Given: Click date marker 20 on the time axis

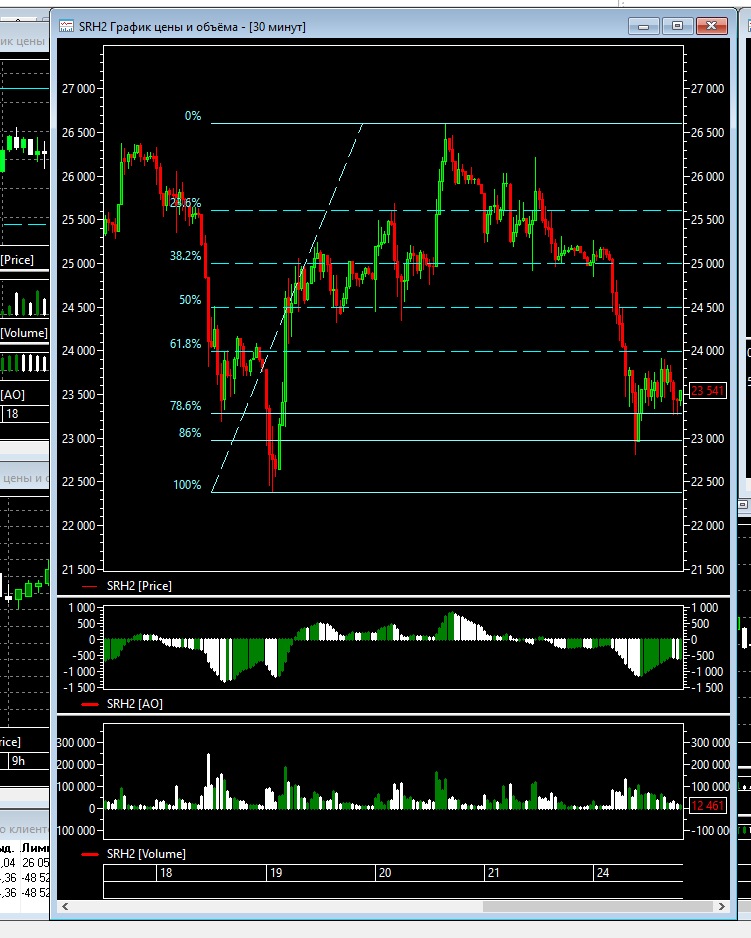Looking at the screenshot, I should pos(385,873).
